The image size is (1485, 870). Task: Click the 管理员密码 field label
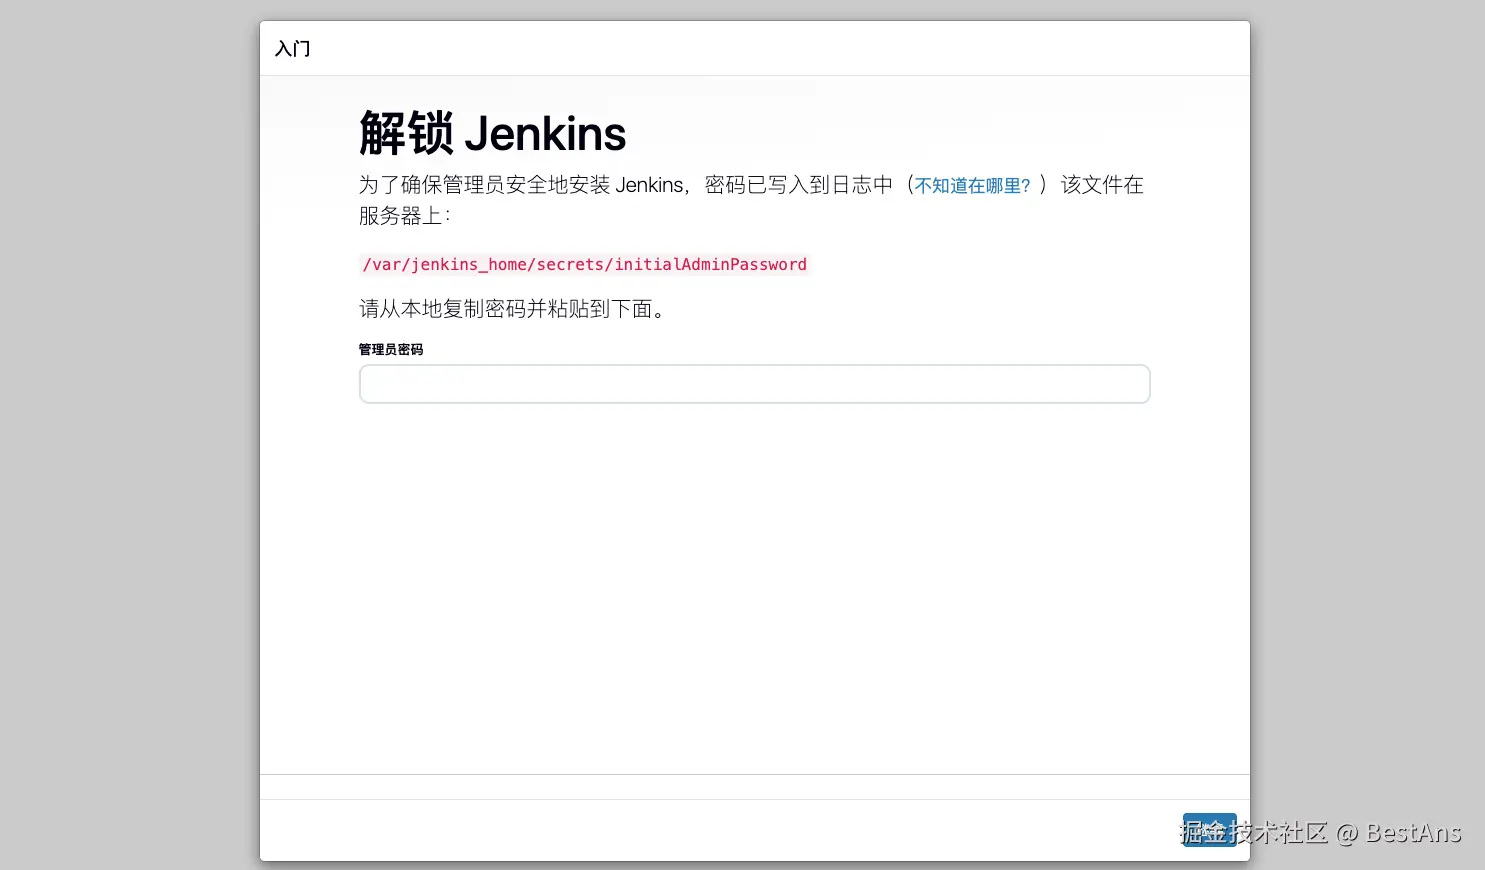391,349
